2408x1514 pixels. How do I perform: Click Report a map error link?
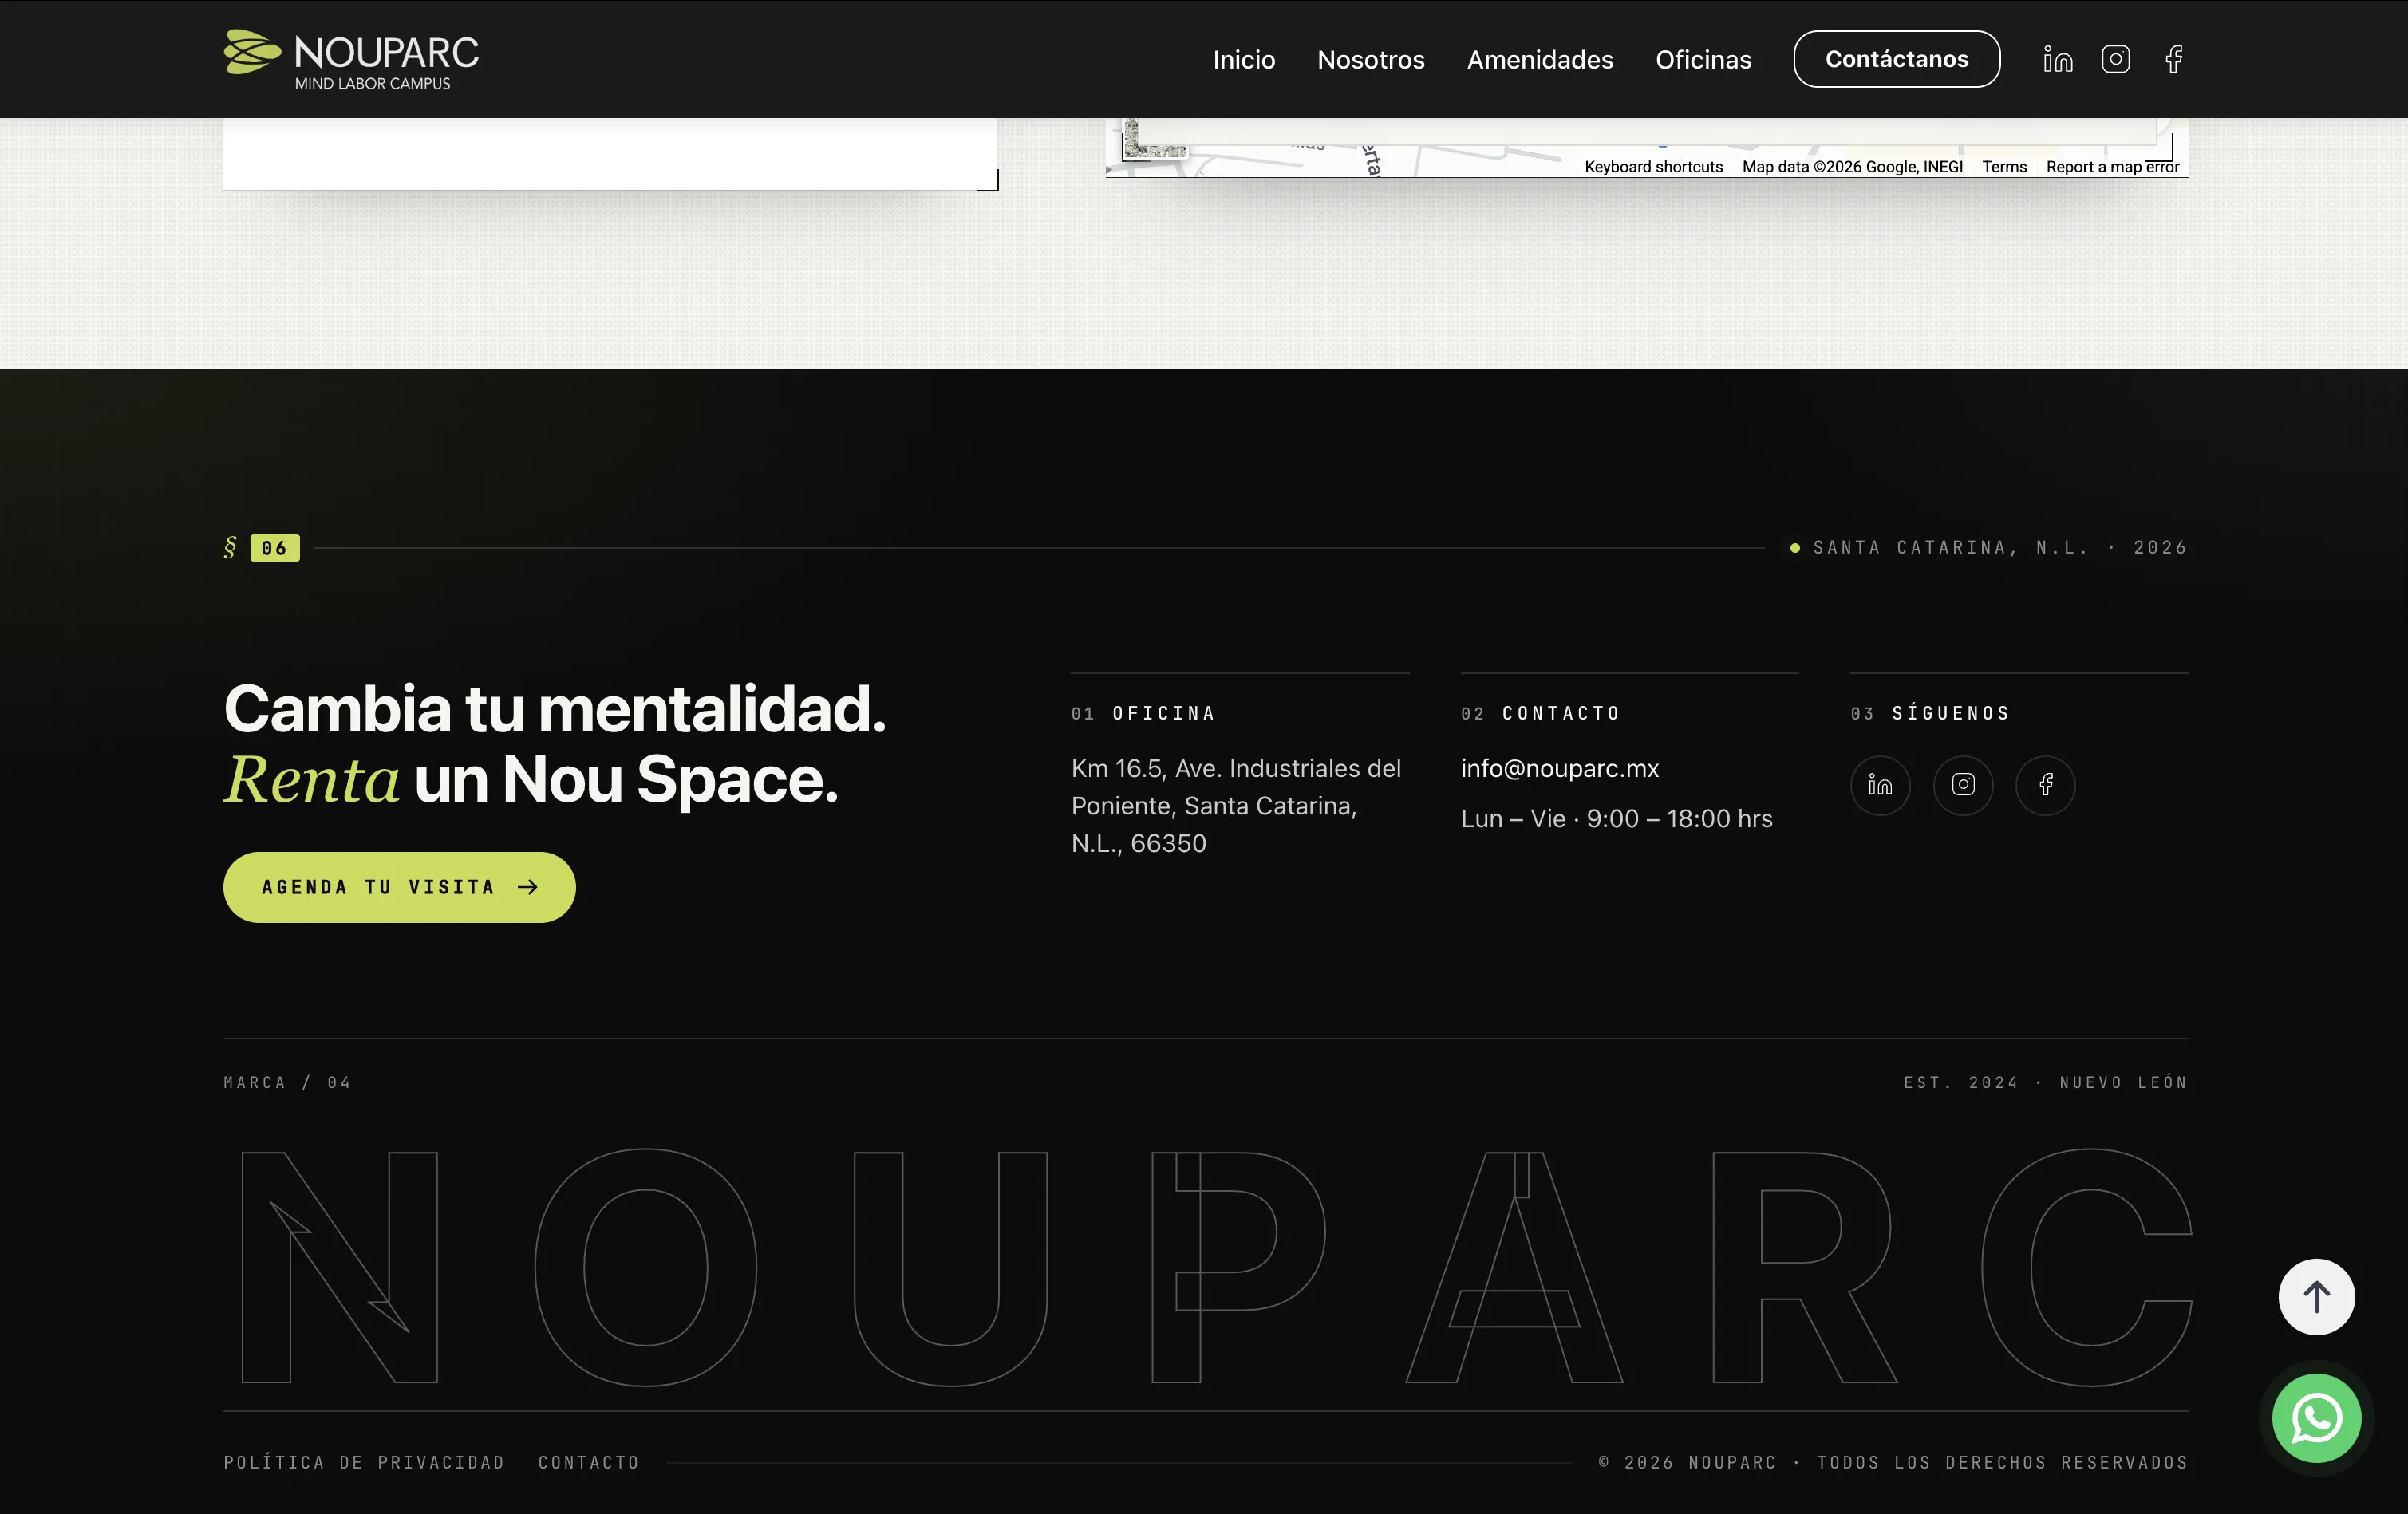pyautogui.click(x=2112, y=167)
